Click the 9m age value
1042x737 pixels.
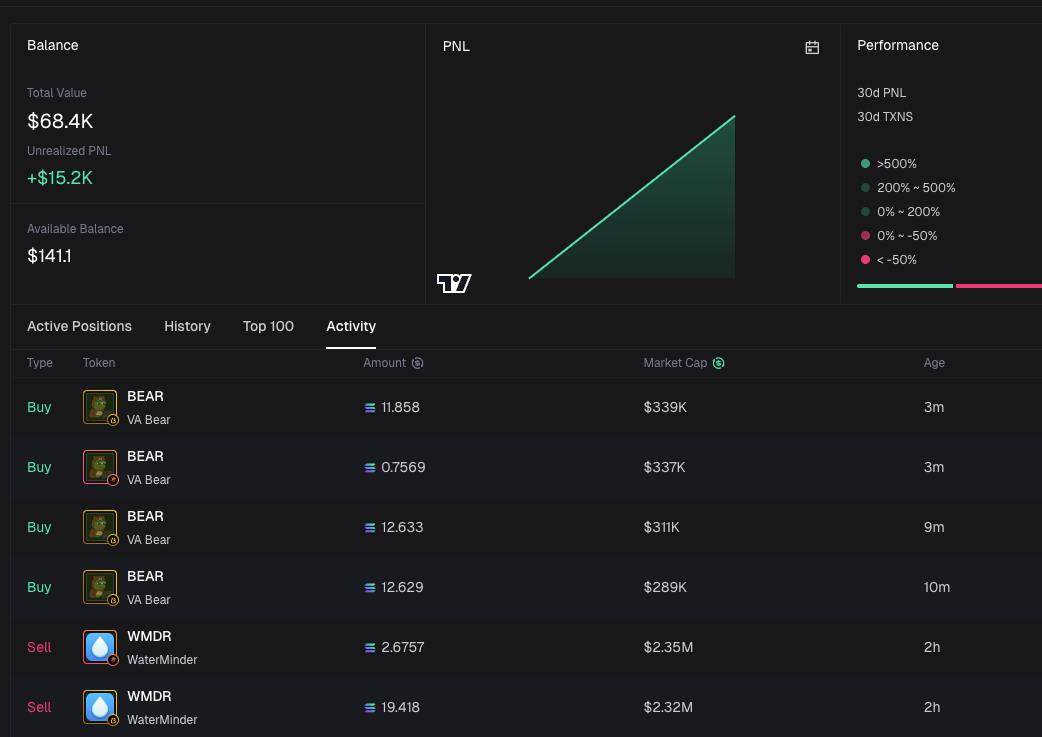pyautogui.click(x=934, y=527)
